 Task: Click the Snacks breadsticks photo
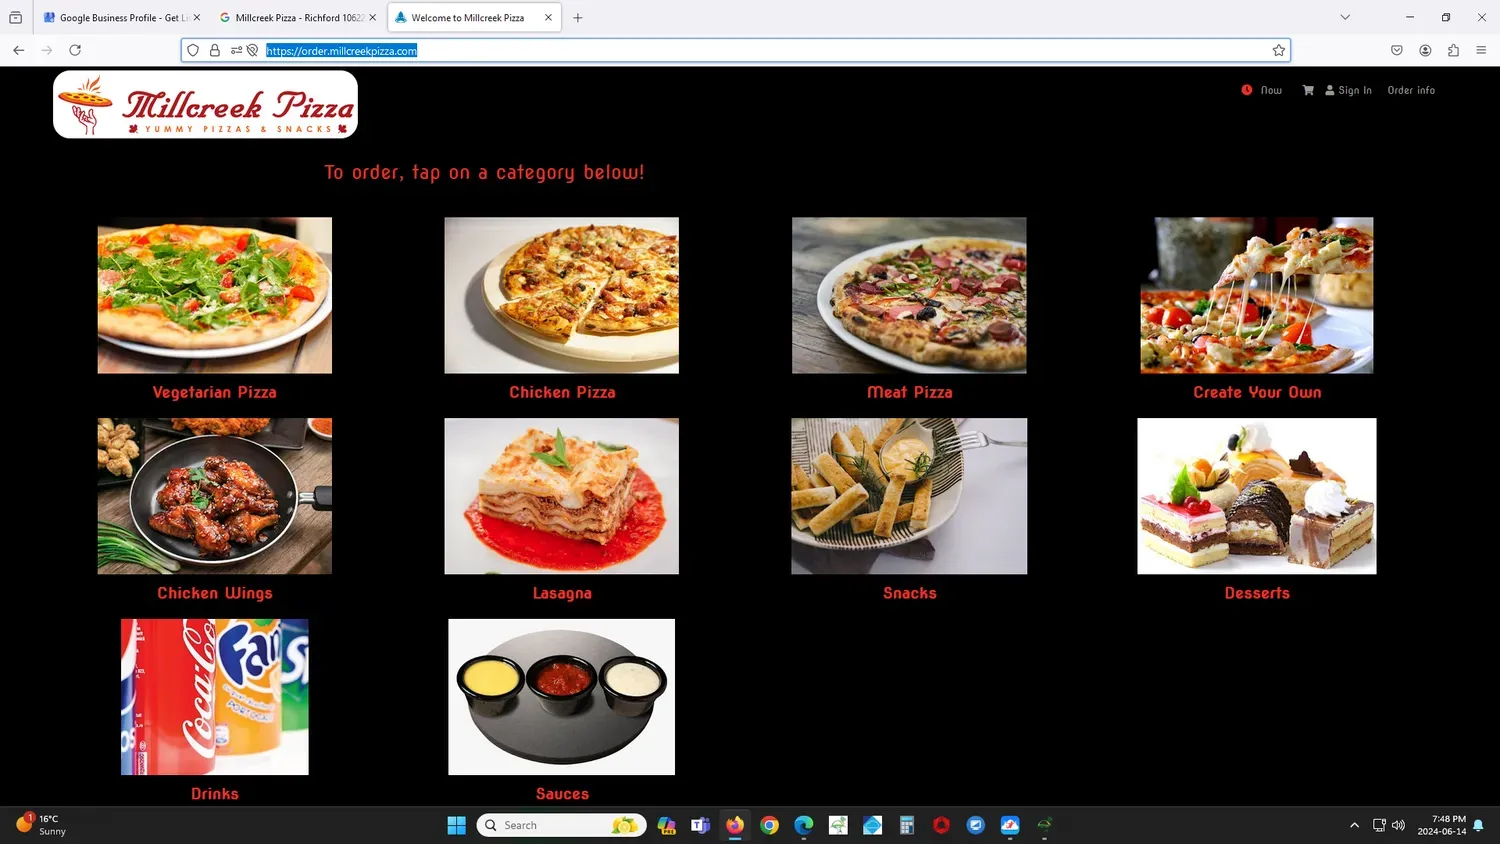909,496
